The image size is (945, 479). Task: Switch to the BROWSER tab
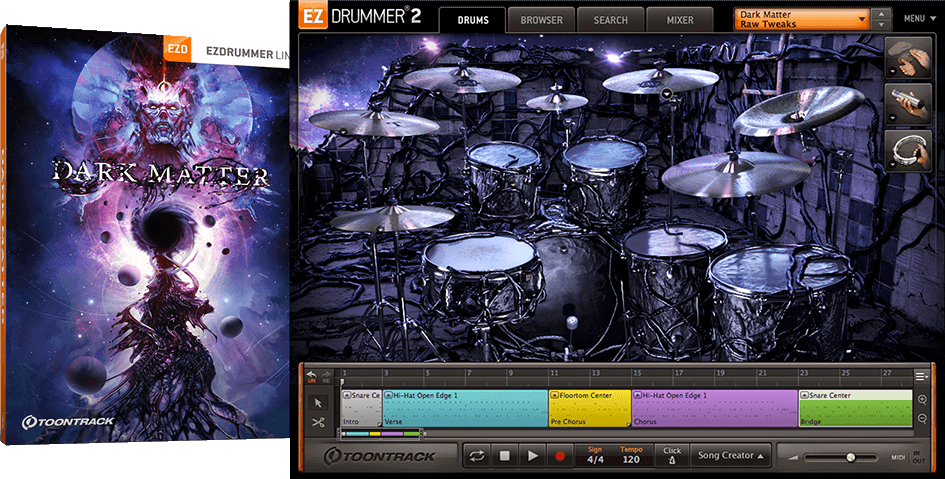click(541, 20)
